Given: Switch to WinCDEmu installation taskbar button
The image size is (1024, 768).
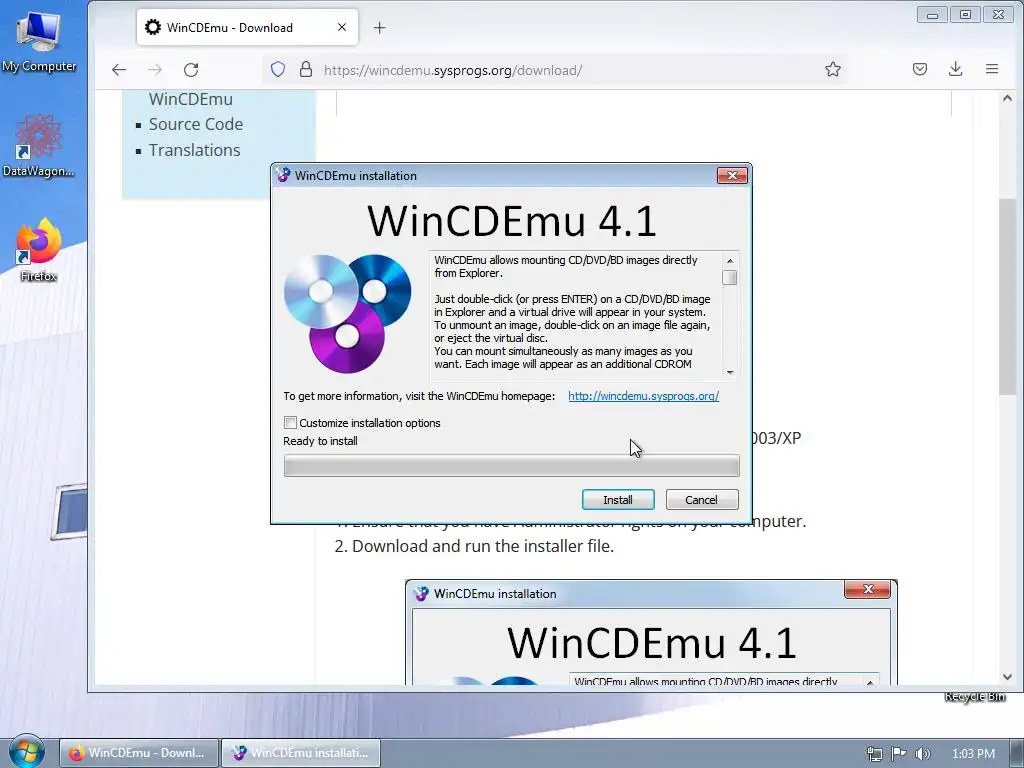Looking at the screenshot, I should coord(301,753).
